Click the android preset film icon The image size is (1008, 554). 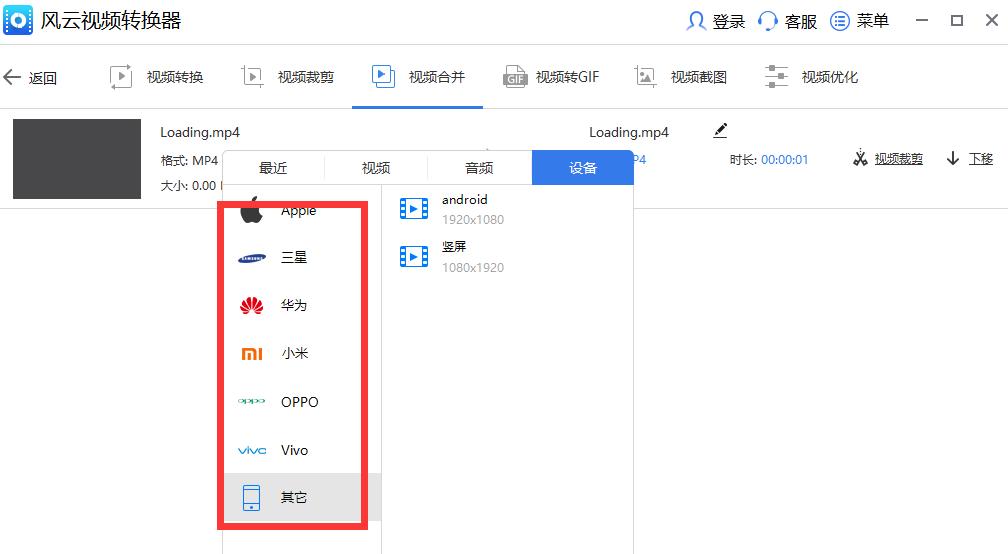[414, 209]
